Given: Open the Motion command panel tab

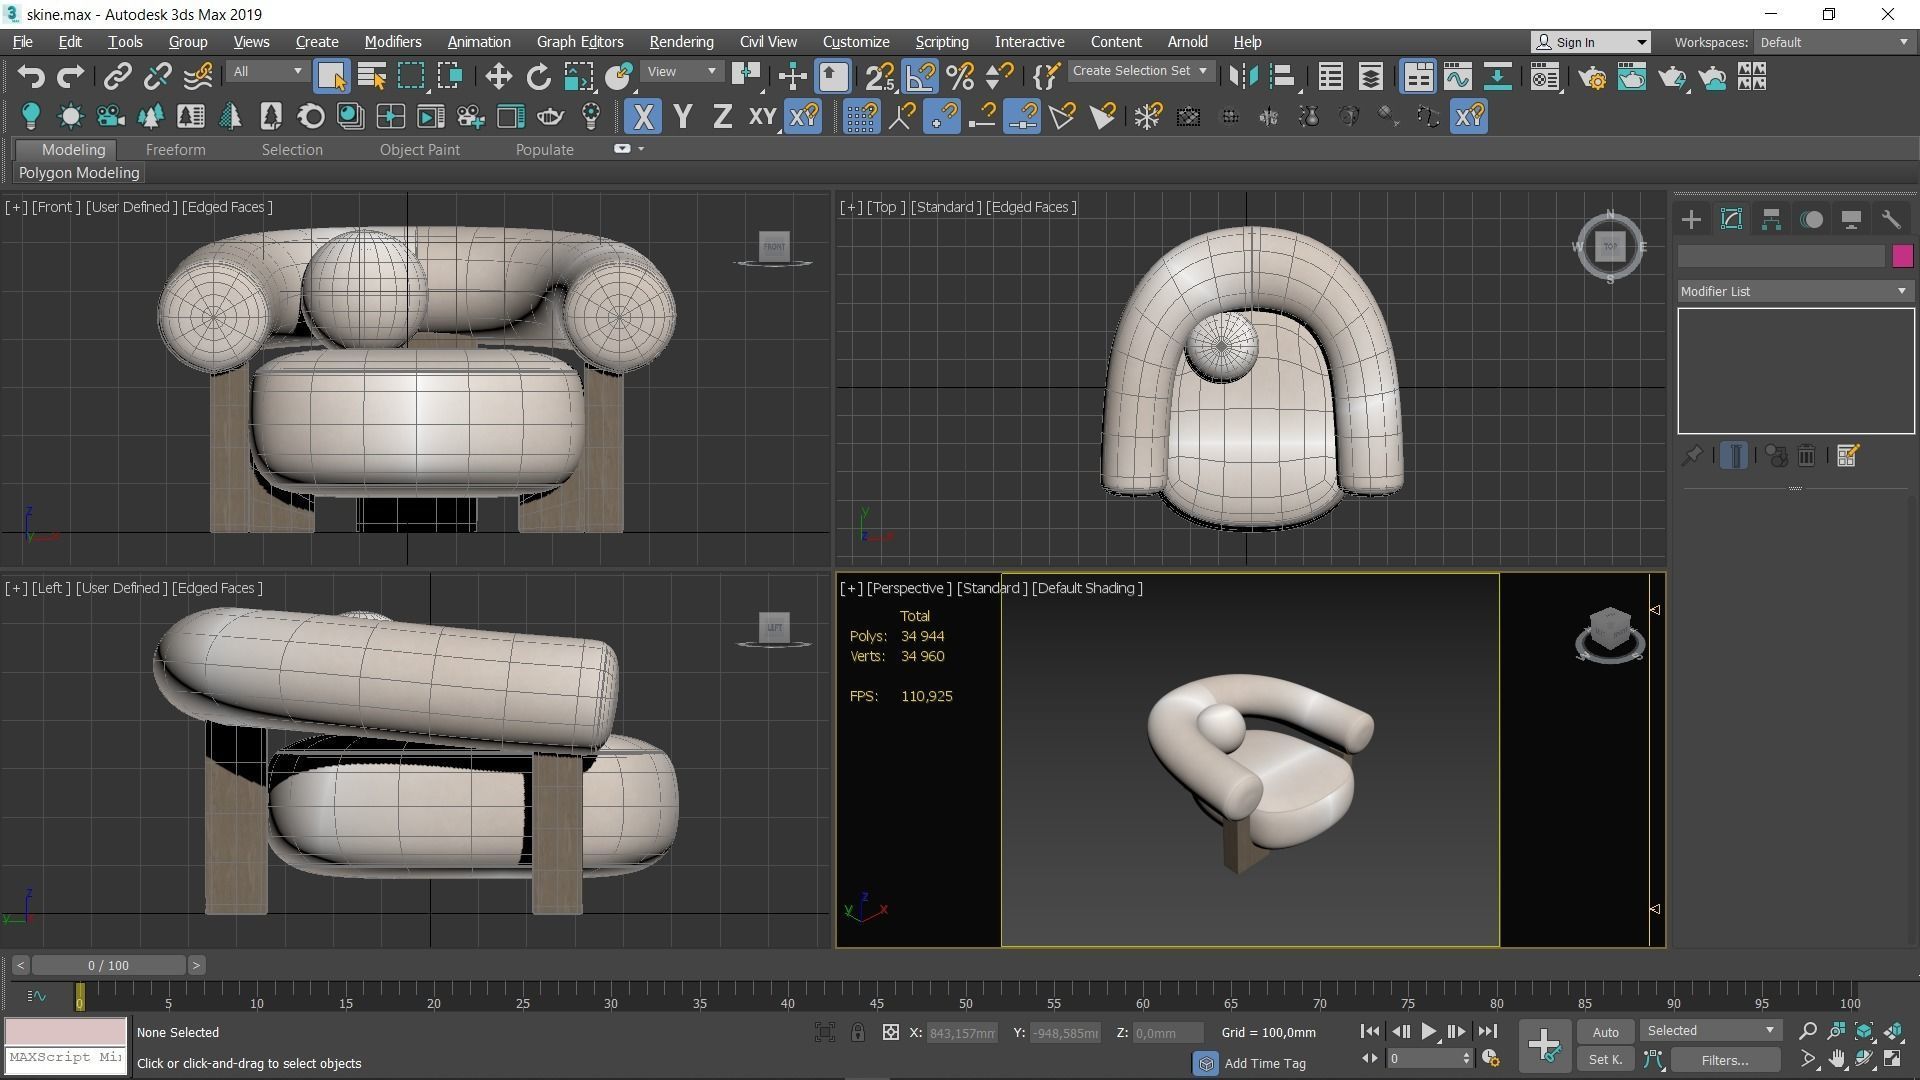Looking at the screenshot, I should pos(1811,219).
